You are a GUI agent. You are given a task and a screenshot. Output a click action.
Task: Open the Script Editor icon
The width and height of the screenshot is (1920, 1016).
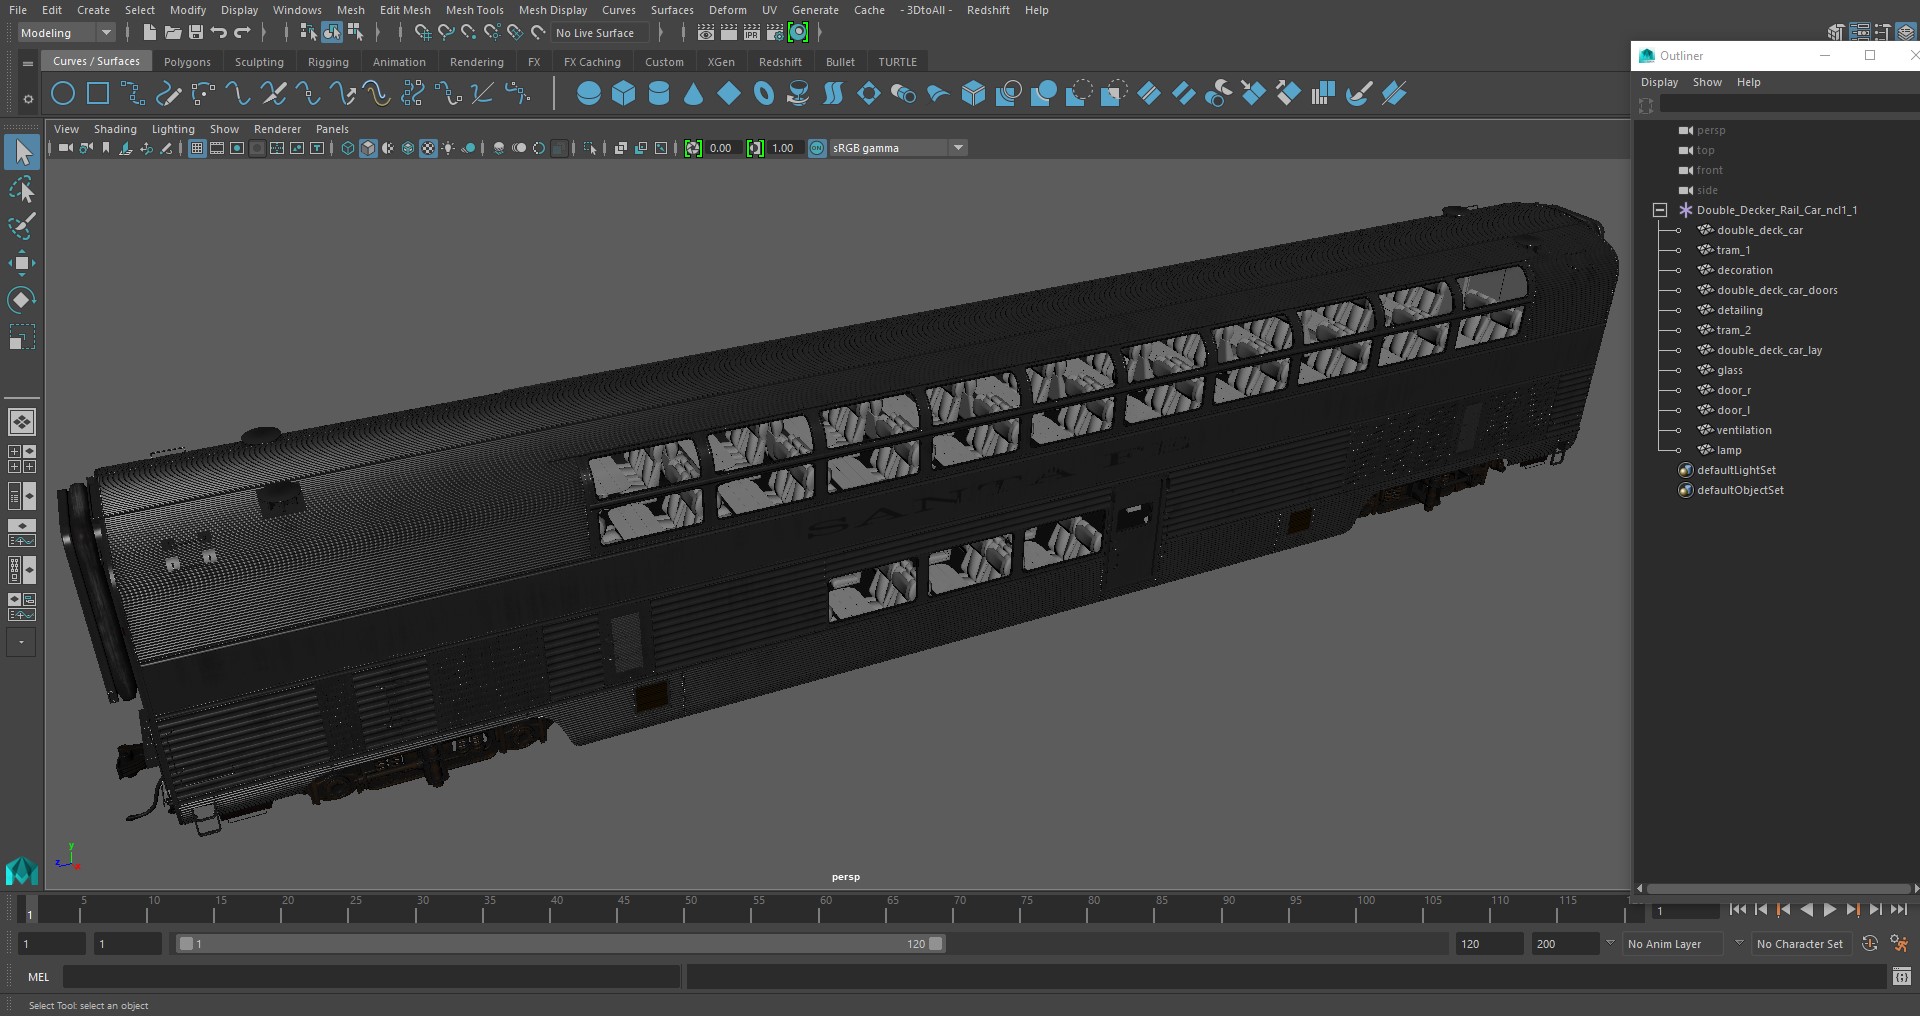(x=1901, y=977)
